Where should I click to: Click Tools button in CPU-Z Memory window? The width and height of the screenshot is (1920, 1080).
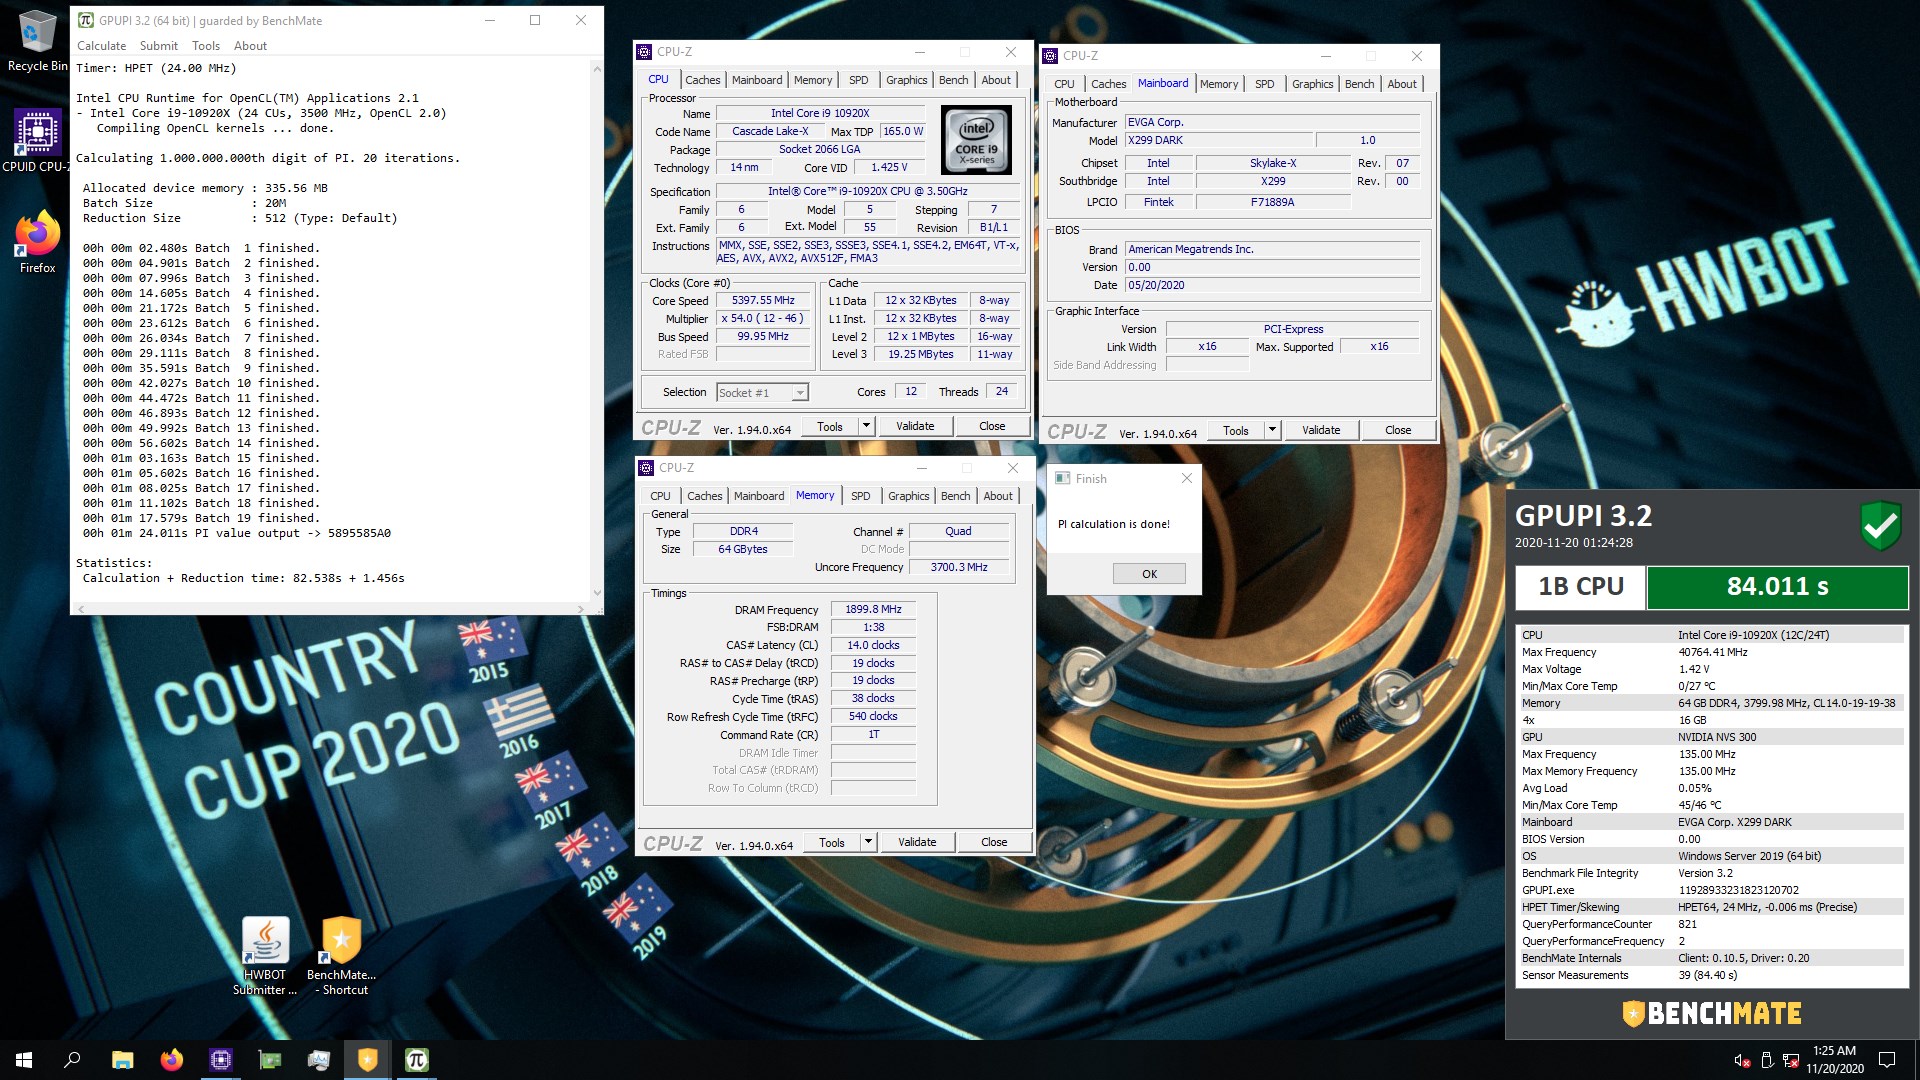(831, 842)
